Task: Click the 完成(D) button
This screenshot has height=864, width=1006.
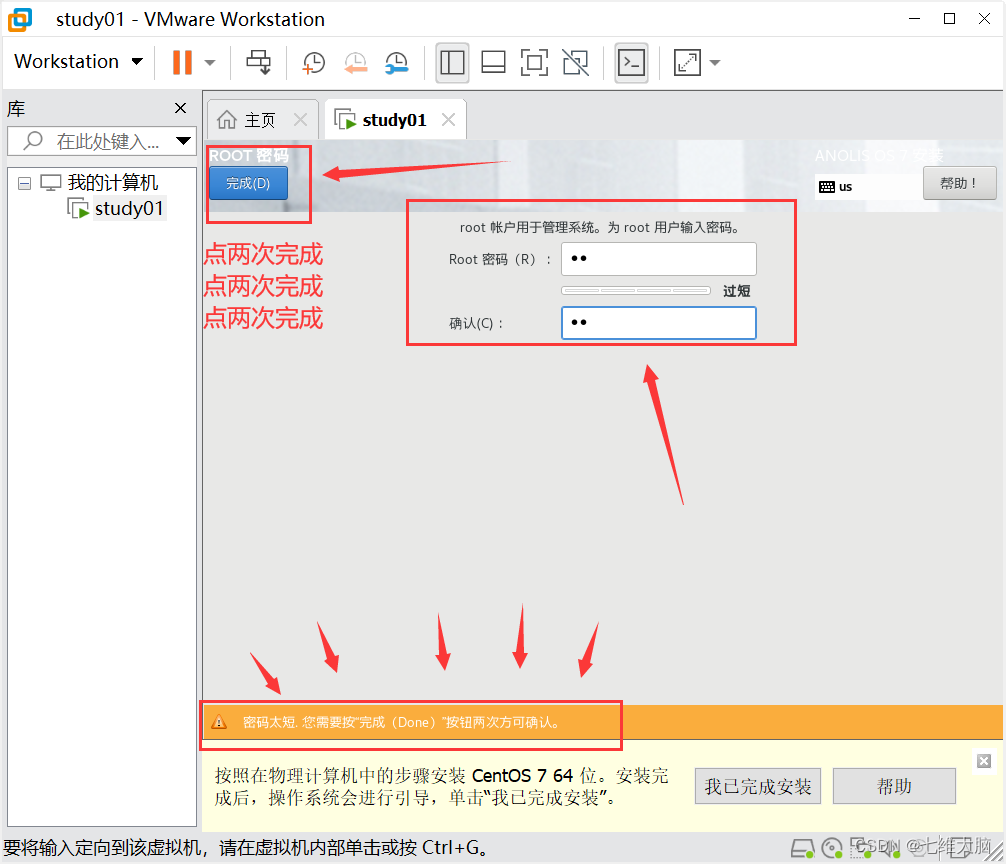Action: 248,183
